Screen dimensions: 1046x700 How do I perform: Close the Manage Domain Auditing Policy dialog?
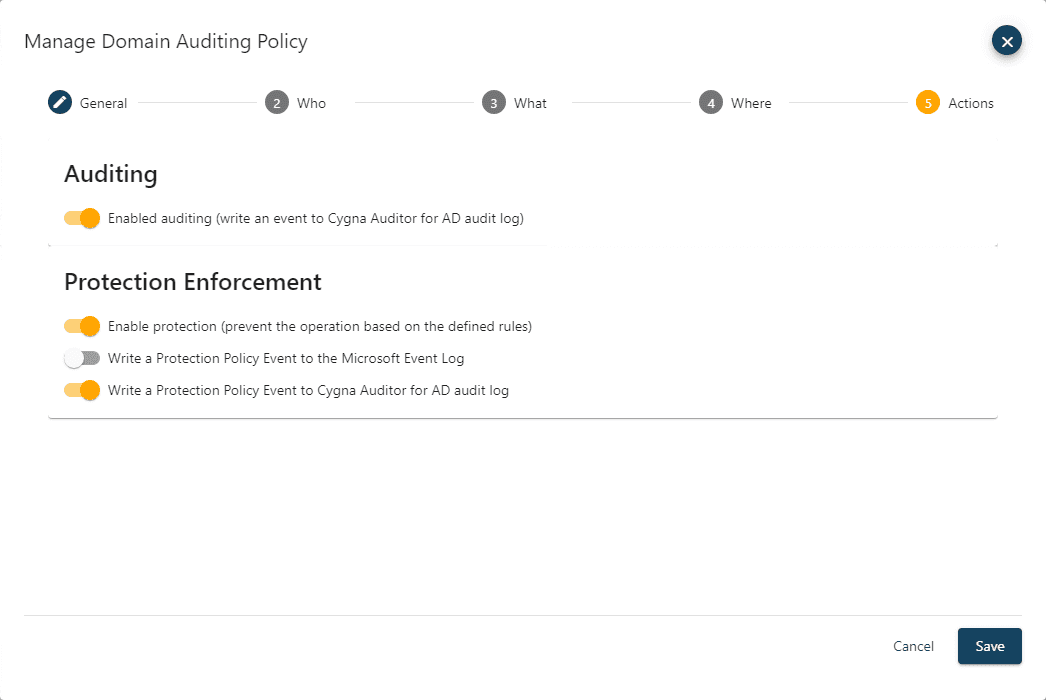coord(1006,41)
